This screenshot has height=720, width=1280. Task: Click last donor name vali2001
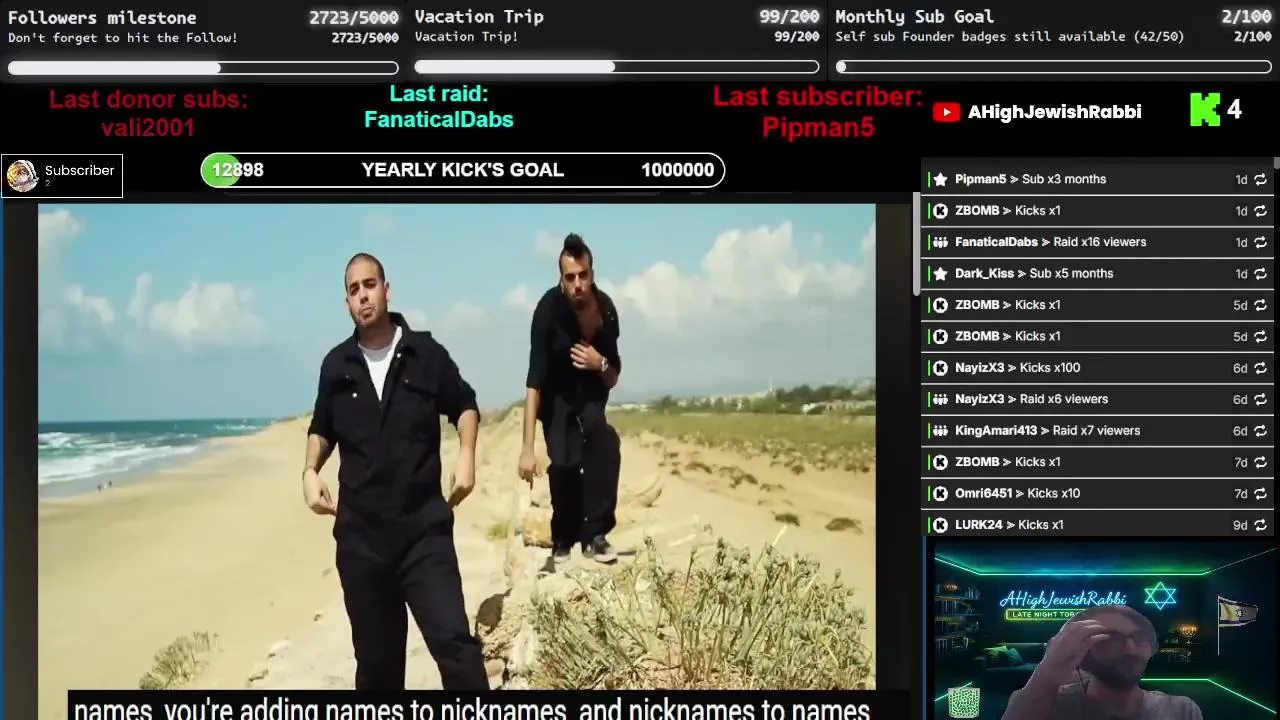click(148, 128)
